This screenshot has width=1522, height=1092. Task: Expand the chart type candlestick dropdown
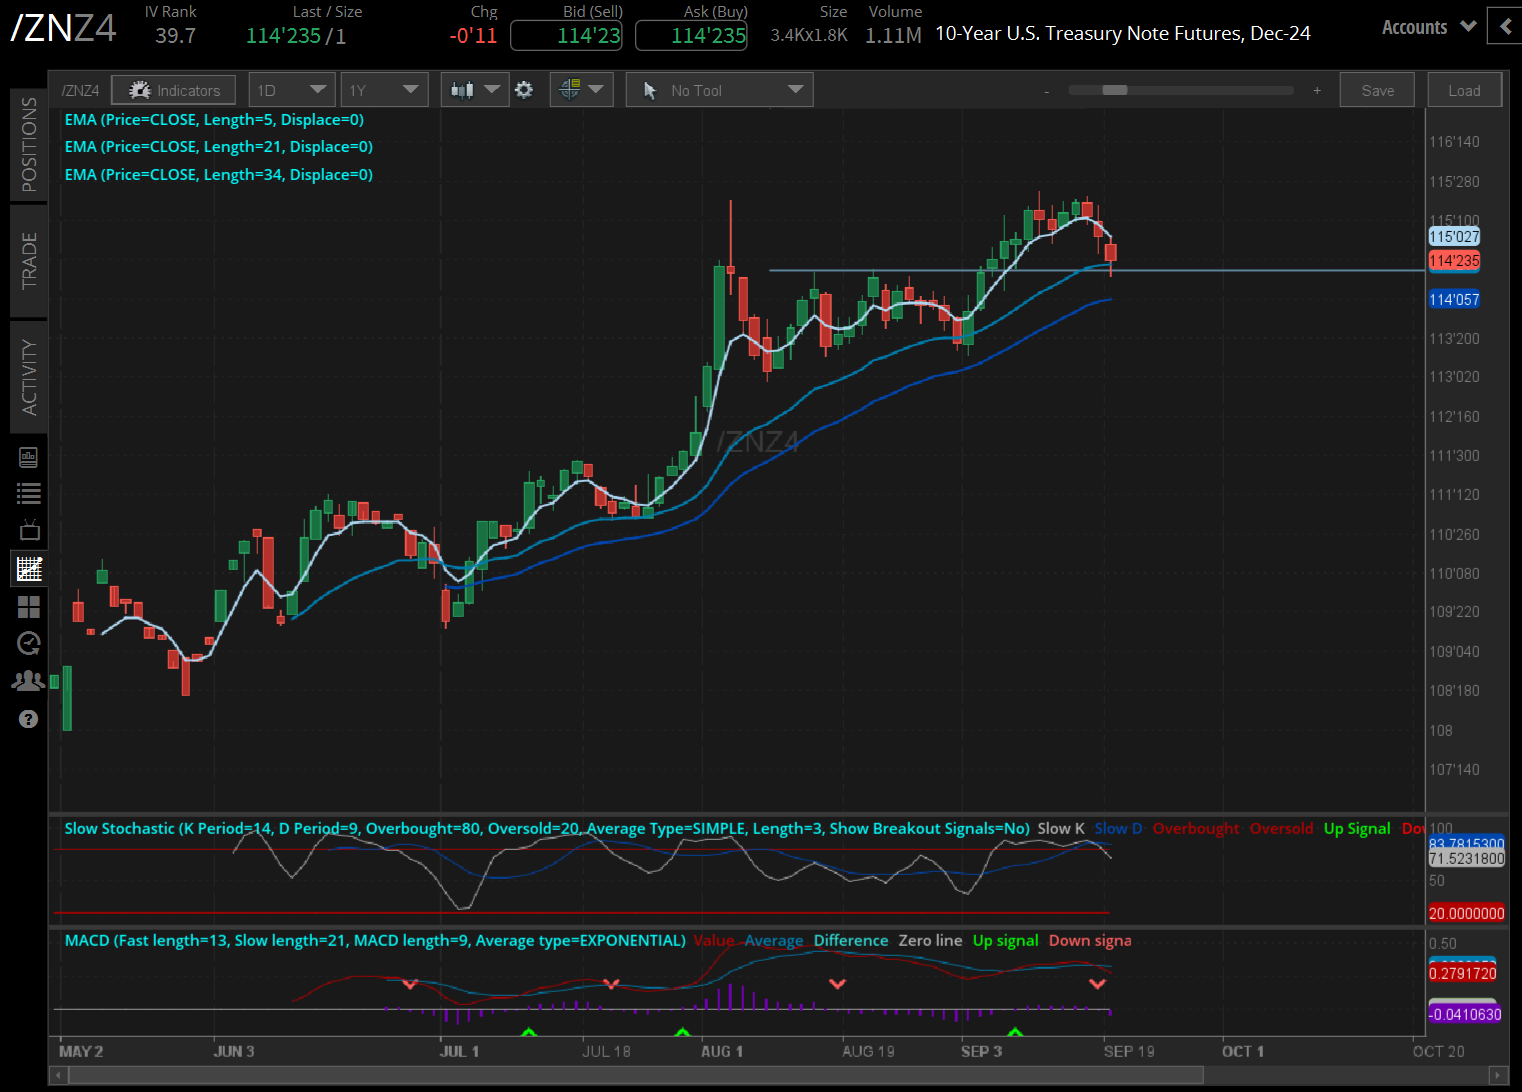(475, 90)
